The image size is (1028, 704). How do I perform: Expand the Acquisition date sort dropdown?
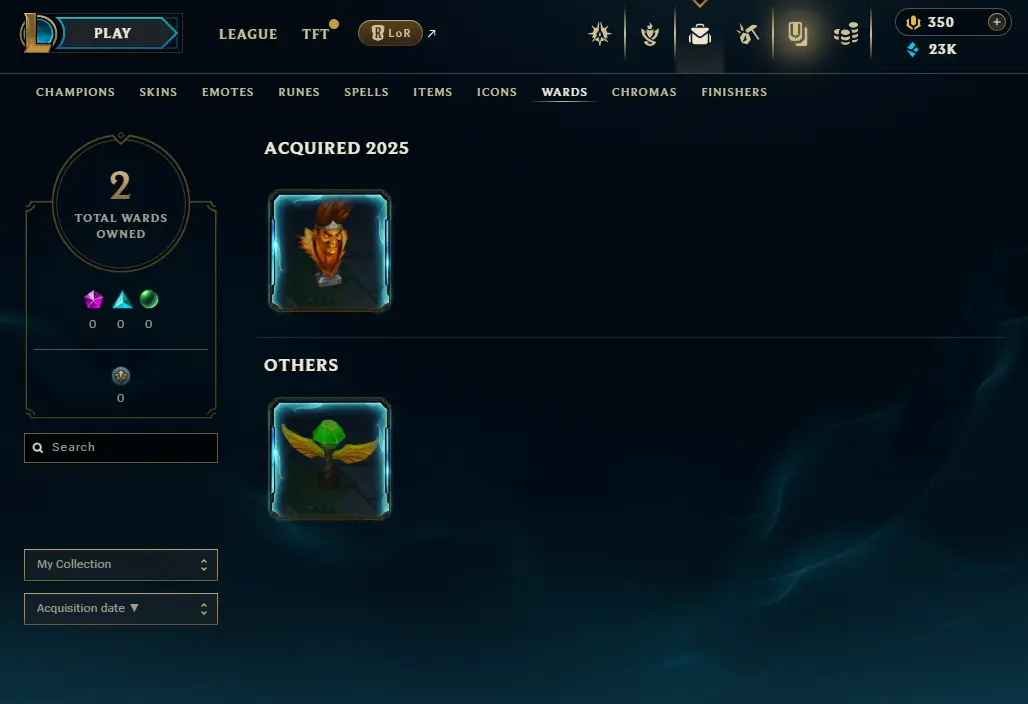tap(121, 608)
